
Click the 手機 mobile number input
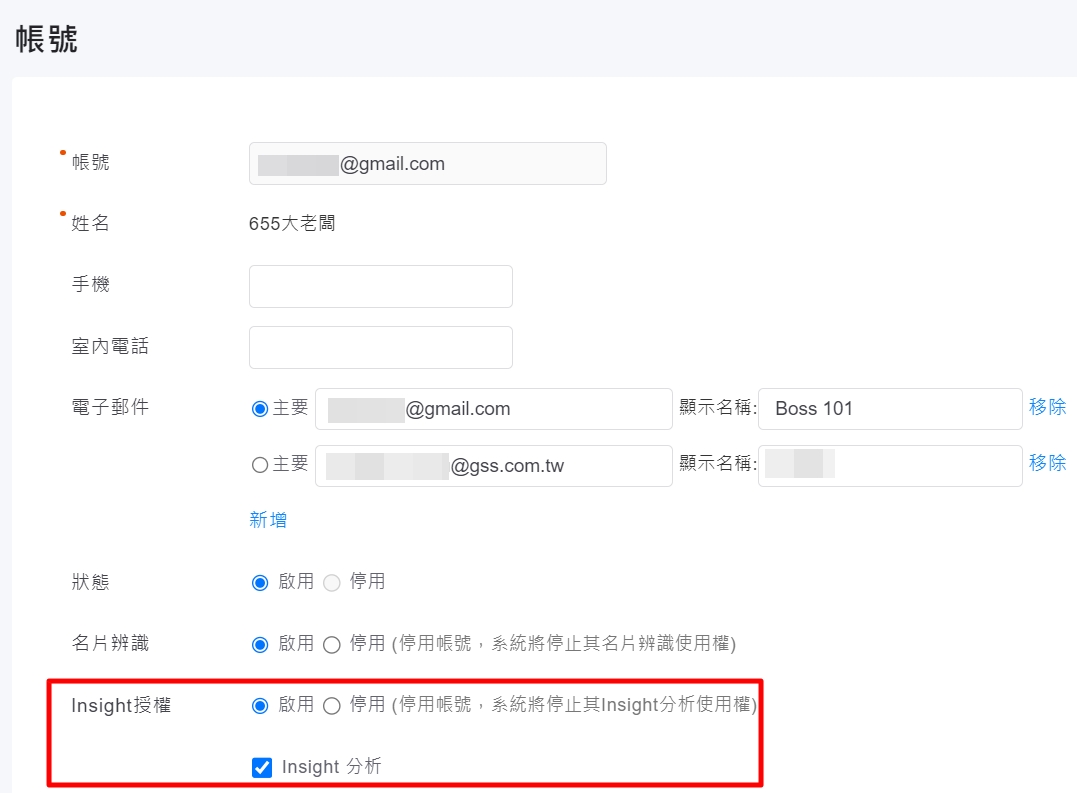click(380, 286)
